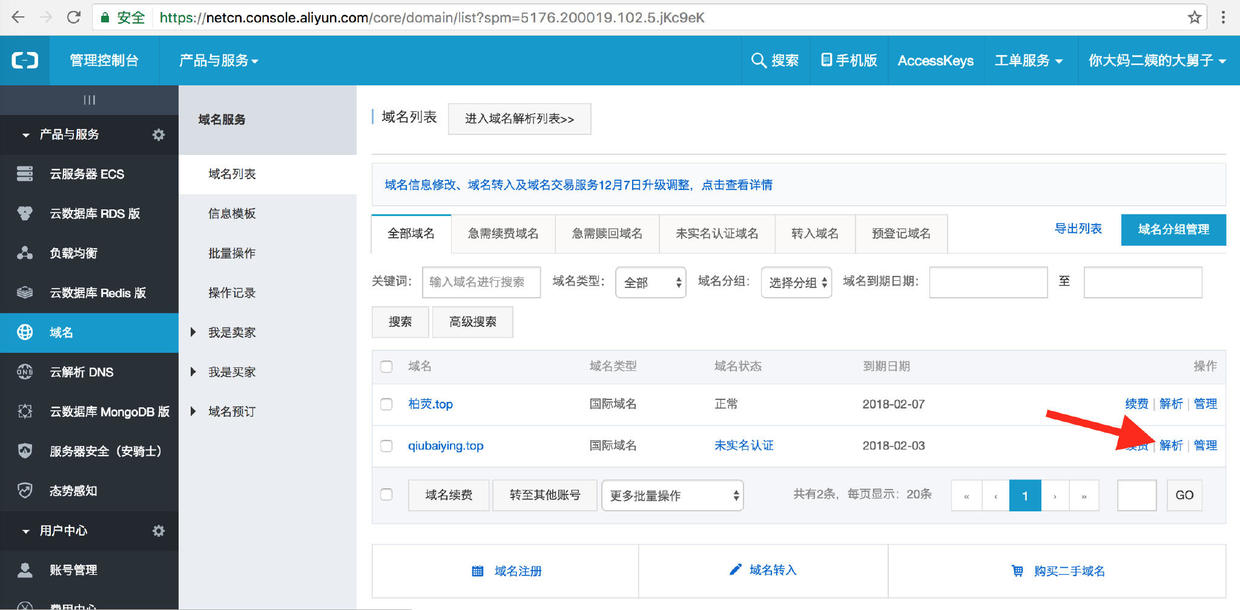Open 态势感知 shield icon
The height and width of the screenshot is (610, 1240).
pyautogui.click(x=25, y=491)
